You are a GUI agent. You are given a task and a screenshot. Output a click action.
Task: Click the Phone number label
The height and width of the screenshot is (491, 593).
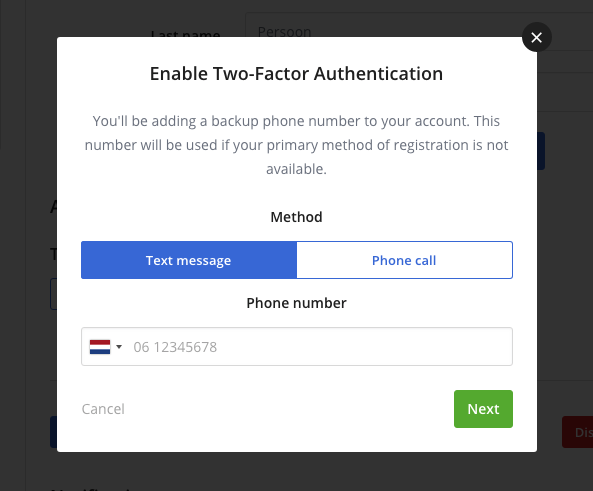[296, 303]
